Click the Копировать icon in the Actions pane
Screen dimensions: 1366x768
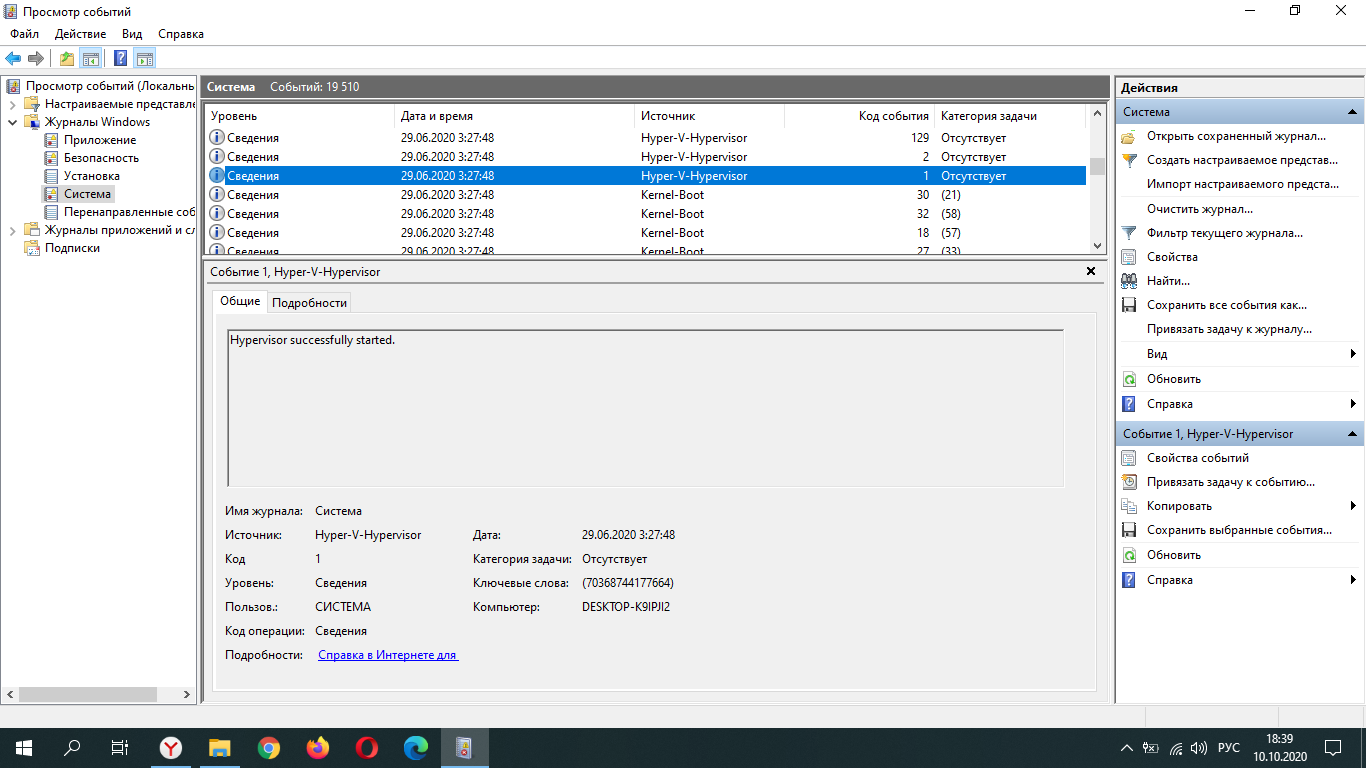coord(1129,506)
